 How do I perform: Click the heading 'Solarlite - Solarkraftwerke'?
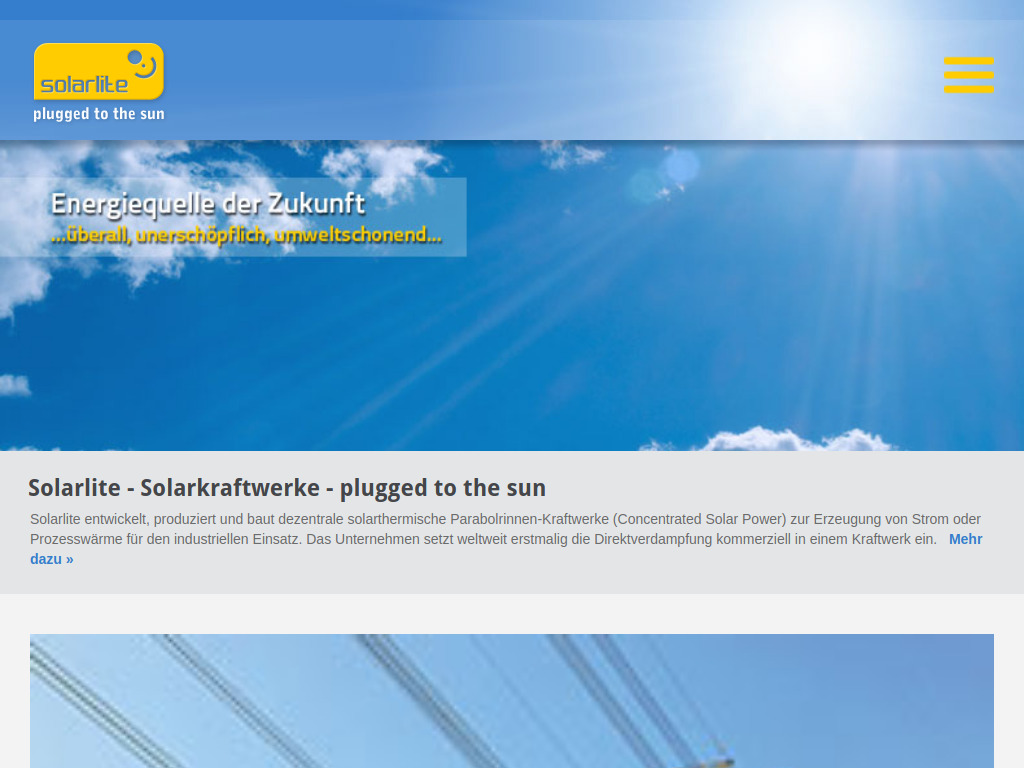tap(287, 488)
